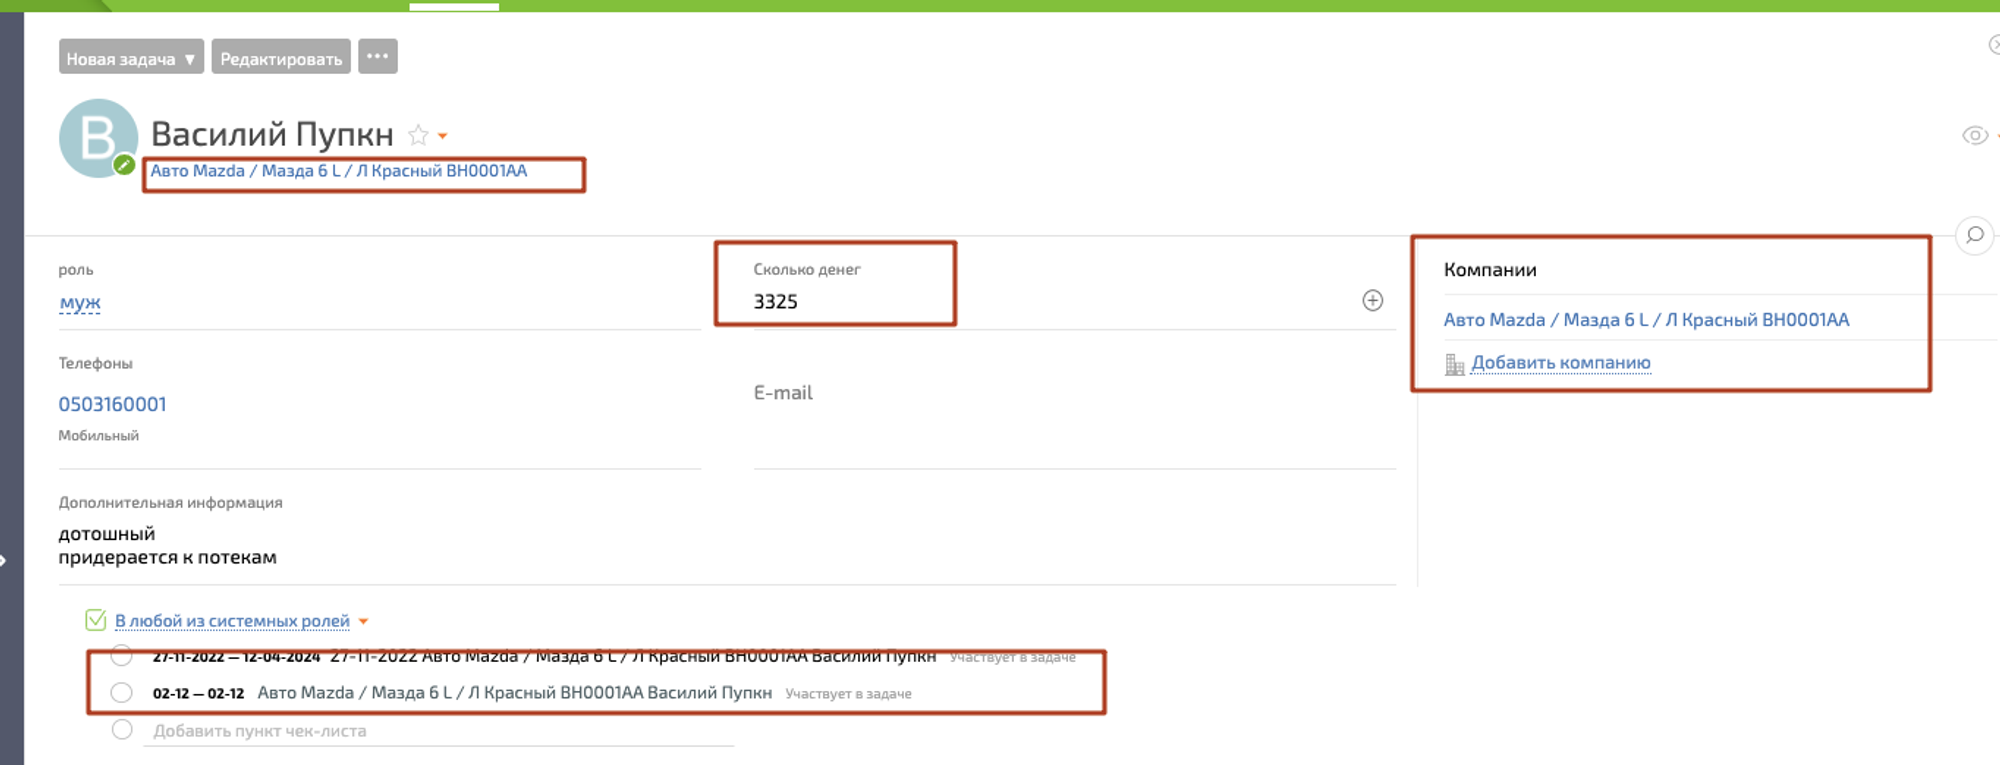Click the building icon near Добавить компанию
Image resolution: width=2000 pixels, height=765 pixels.
tap(1454, 364)
